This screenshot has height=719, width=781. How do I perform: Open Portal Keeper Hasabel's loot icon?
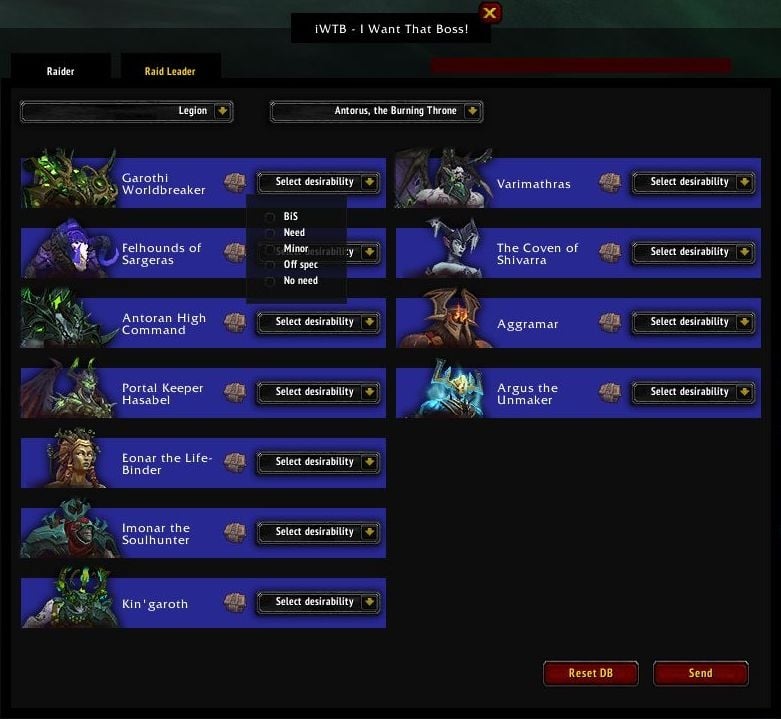pos(235,393)
